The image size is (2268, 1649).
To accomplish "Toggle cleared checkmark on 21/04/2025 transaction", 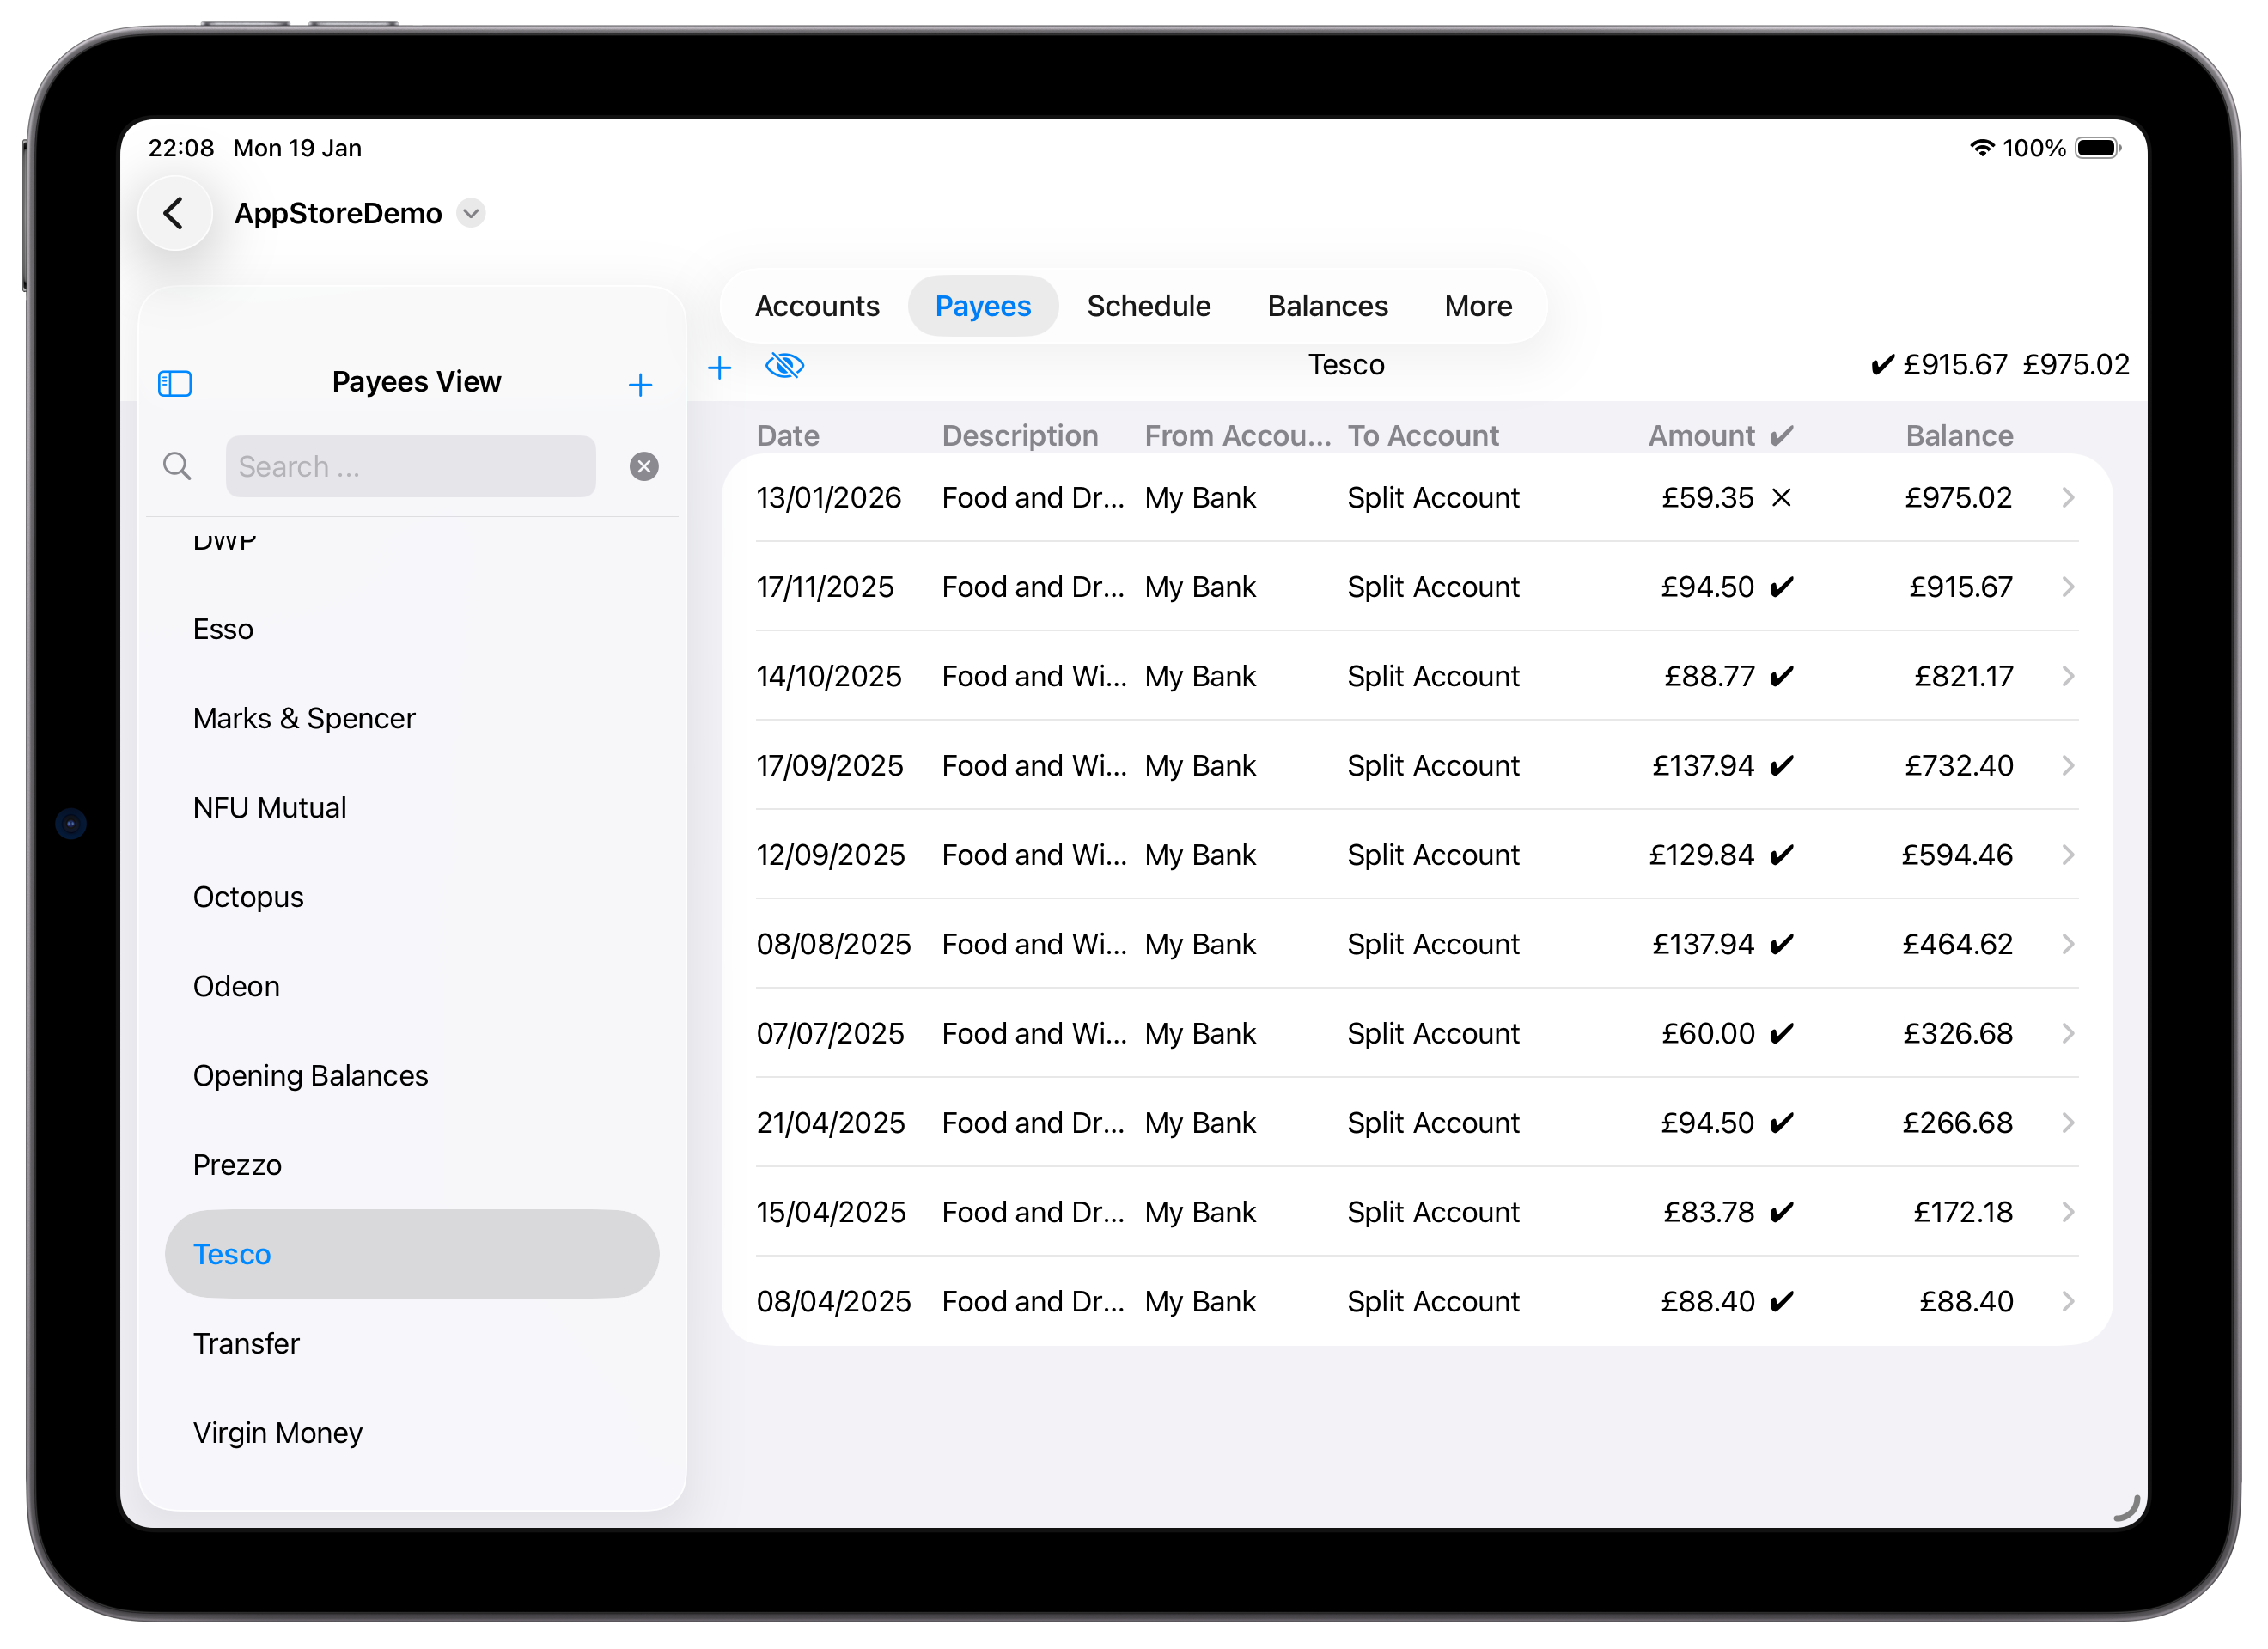I will pos(1781,1123).
